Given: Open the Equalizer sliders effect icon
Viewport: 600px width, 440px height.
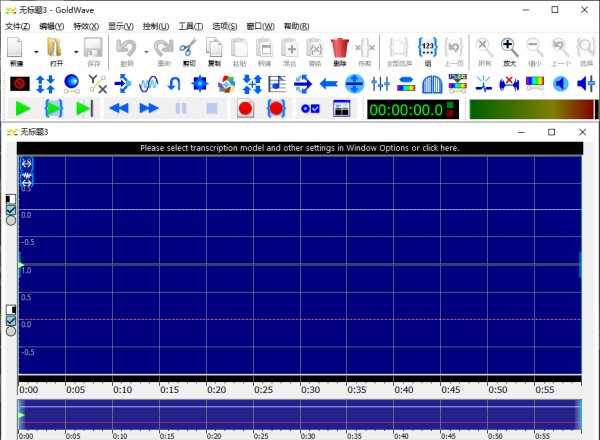Looking at the screenshot, I should tap(380, 84).
